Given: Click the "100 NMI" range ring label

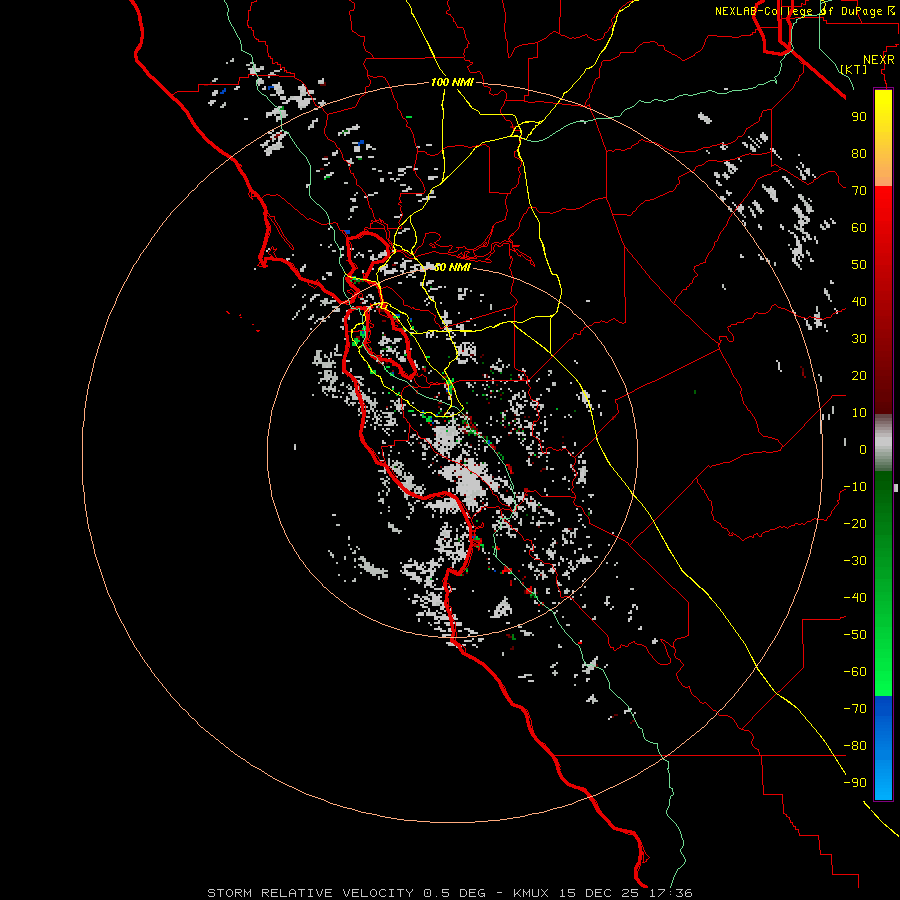Looking at the screenshot, I should tap(452, 83).
